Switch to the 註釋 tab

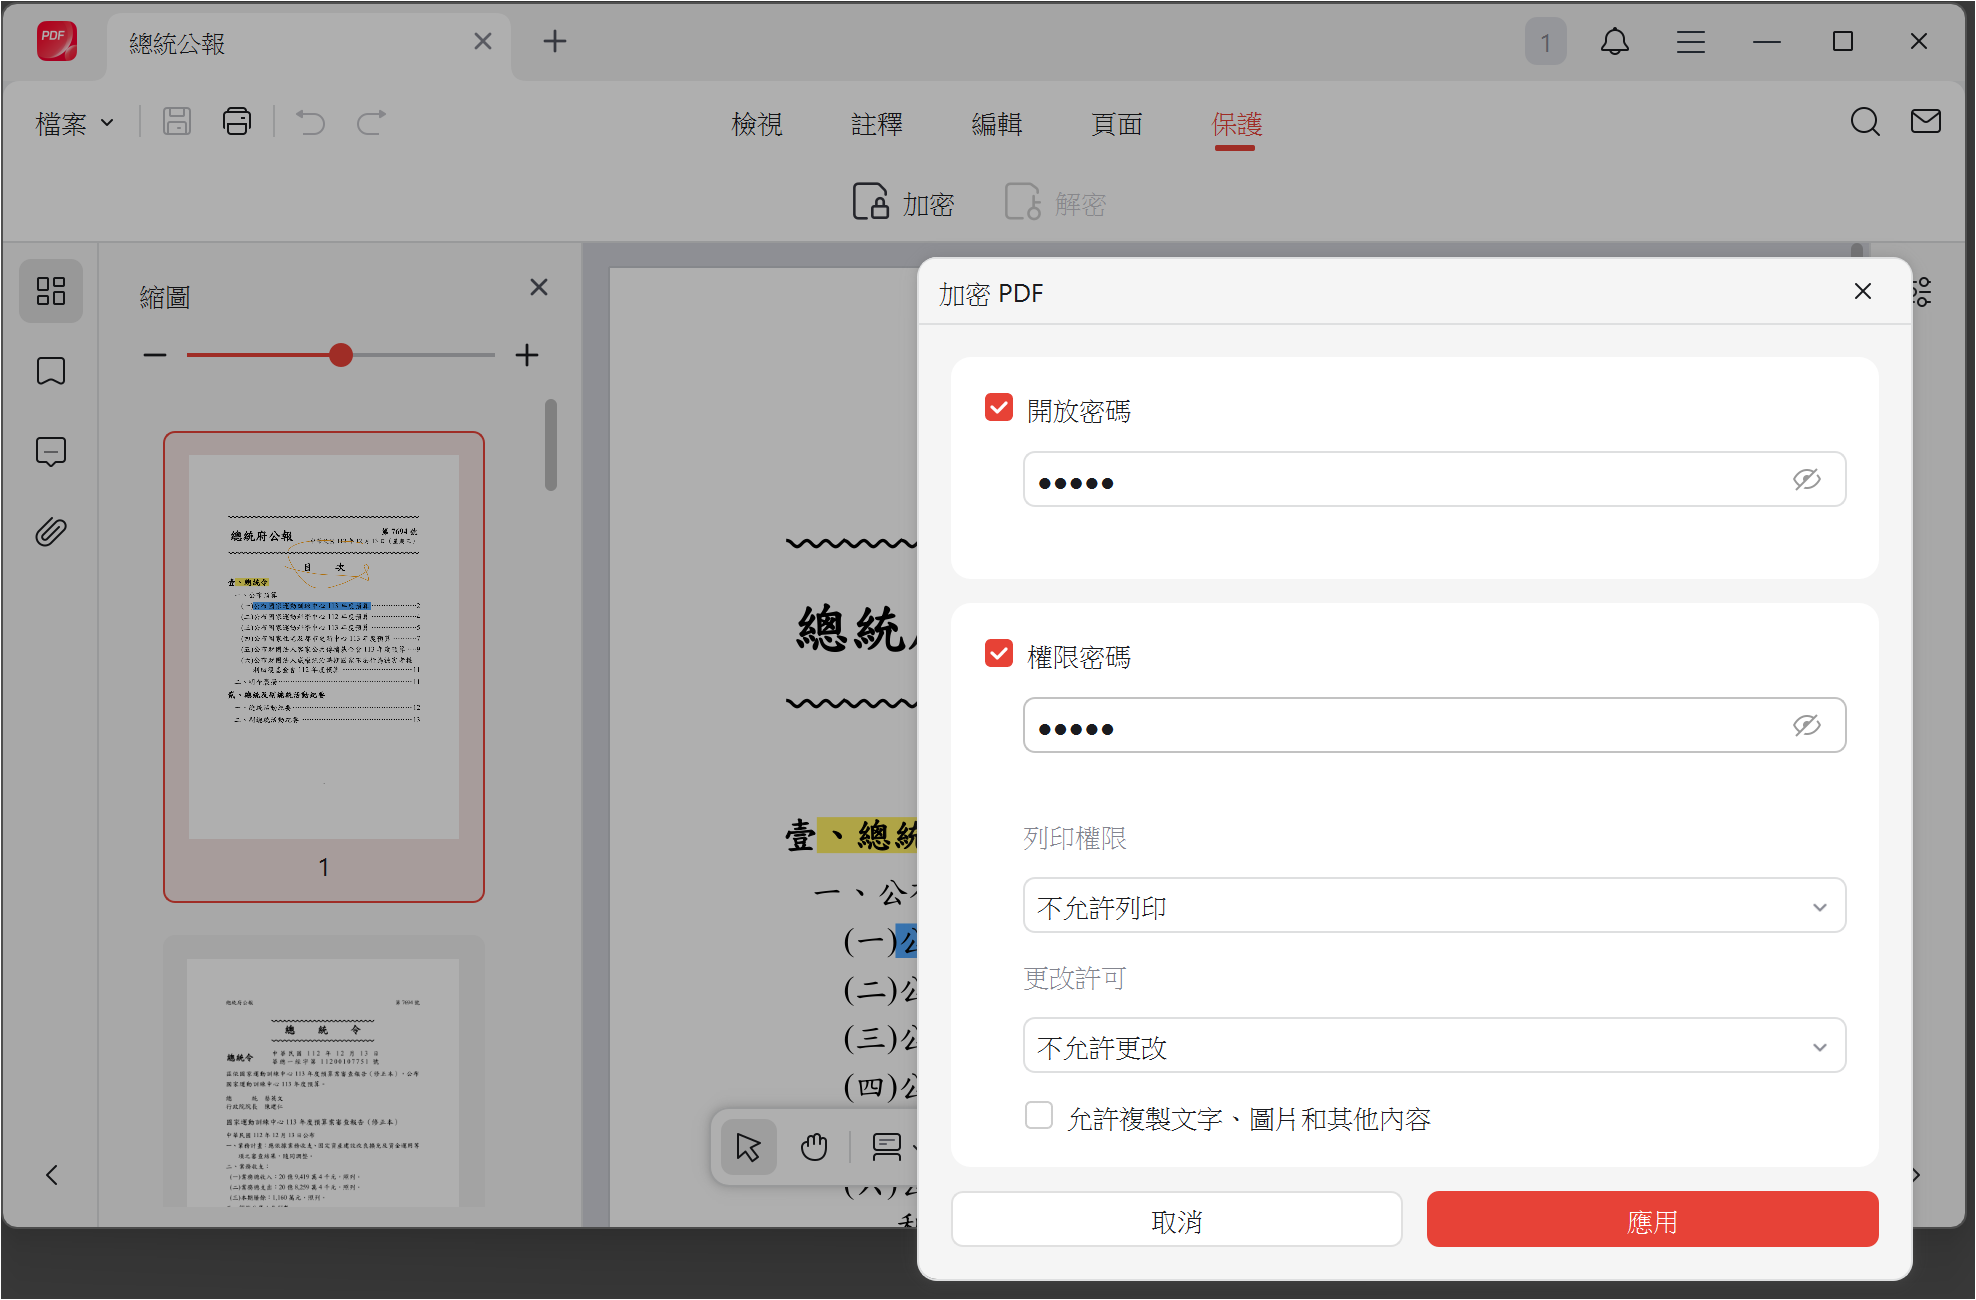click(x=876, y=124)
